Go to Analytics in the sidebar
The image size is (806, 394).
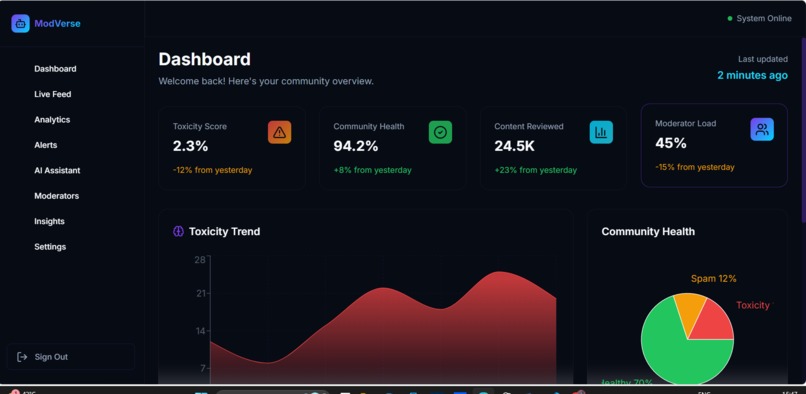pyautogui.click(x=52, y=120)
